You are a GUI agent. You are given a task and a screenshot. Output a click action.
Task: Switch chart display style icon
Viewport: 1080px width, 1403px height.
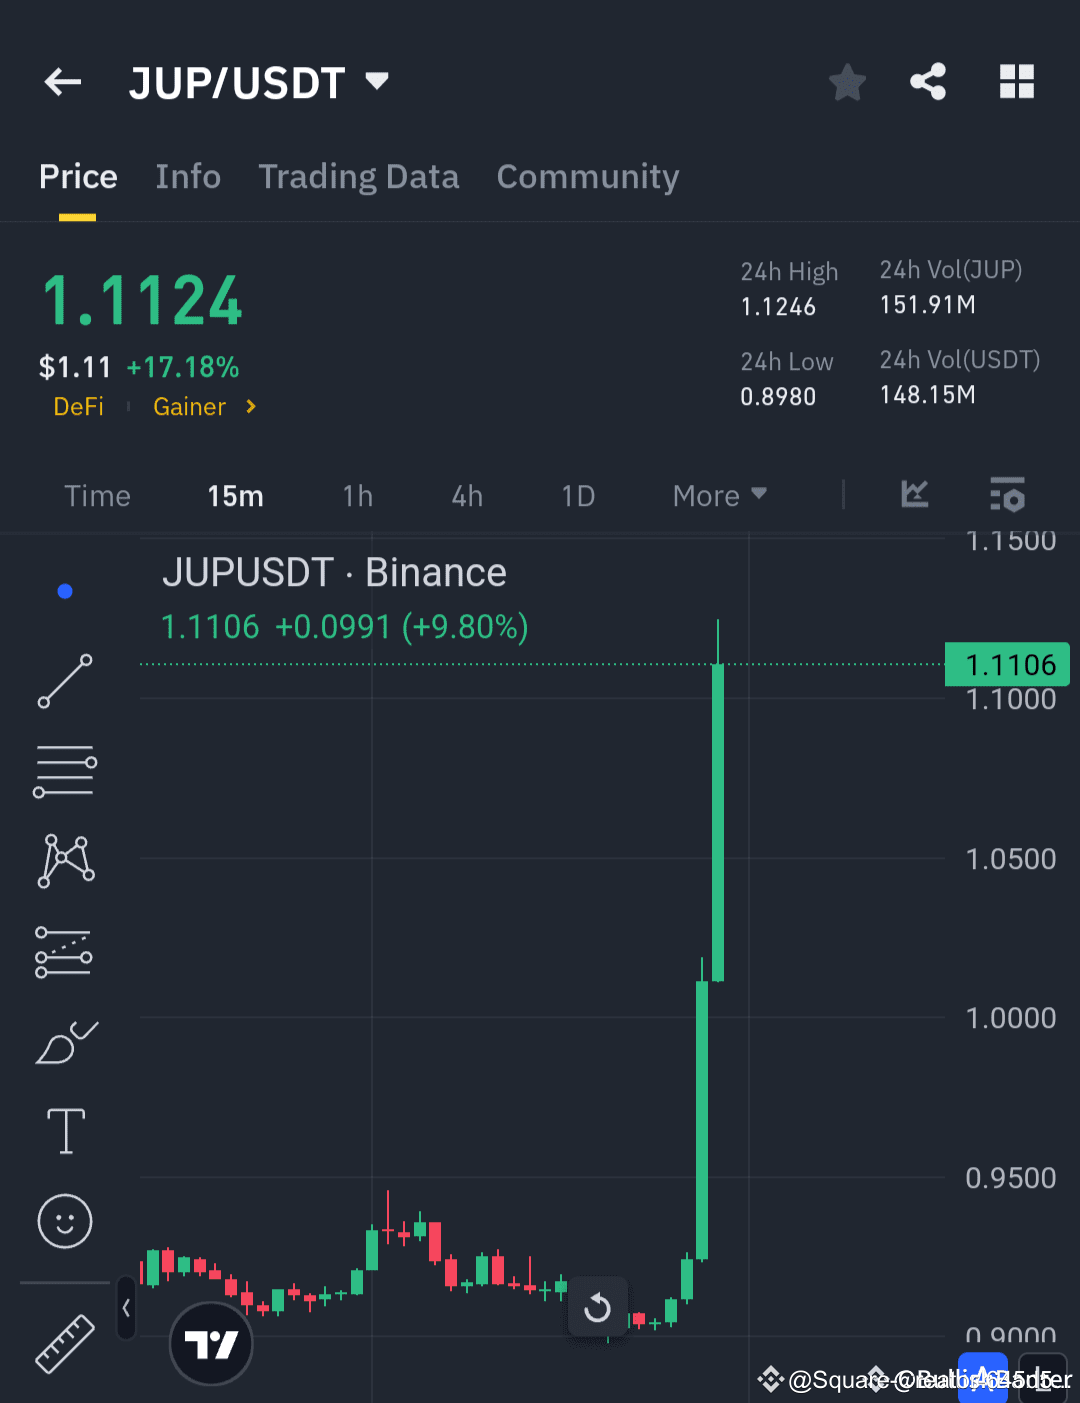point(914,495)
